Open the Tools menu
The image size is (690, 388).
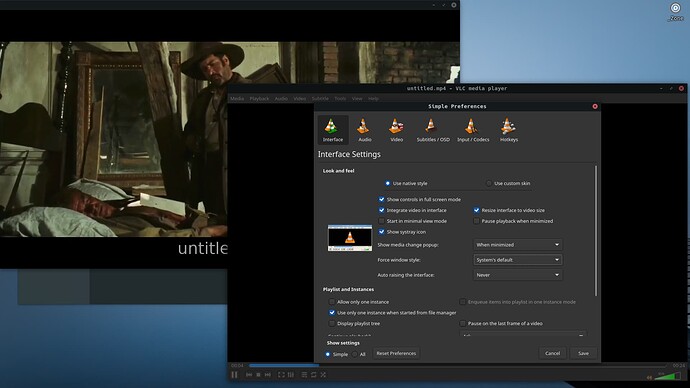(x=340, y=99)
